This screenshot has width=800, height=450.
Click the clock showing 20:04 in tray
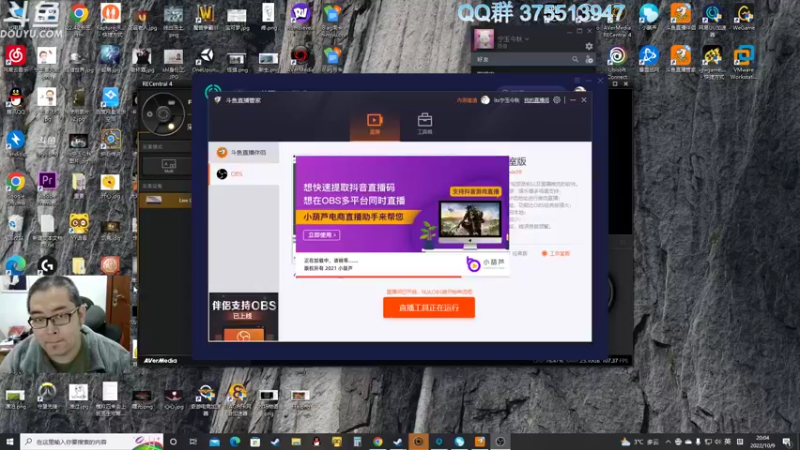tap(762, 441)
